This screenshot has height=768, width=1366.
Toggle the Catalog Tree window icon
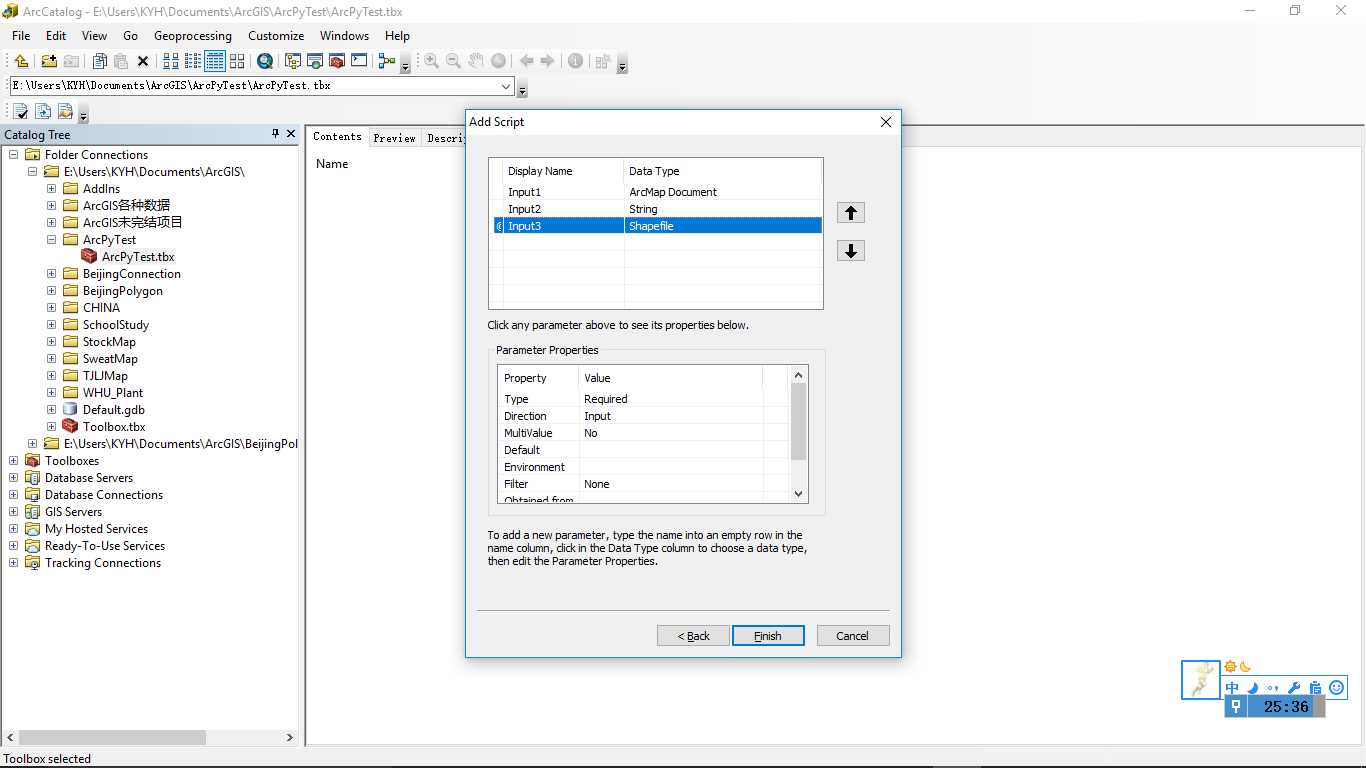[293, 61]
